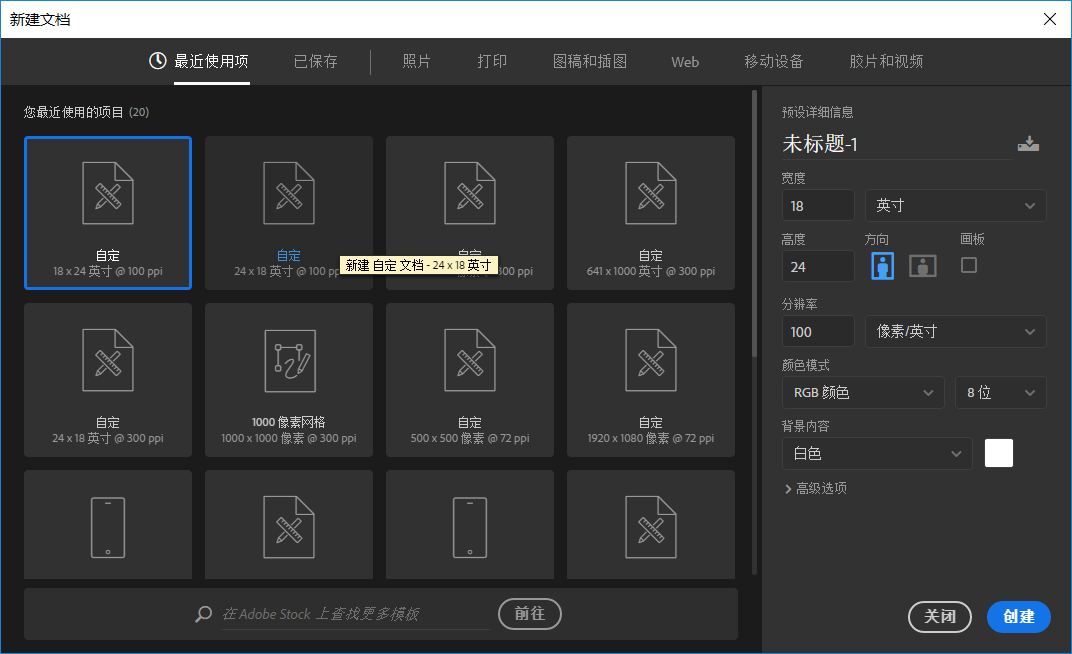Image resolution: width=1072 pixels, height=654 pixels.
Task: Open the 8 位 bit depth dropdown
Action: tap(1000, 392)
